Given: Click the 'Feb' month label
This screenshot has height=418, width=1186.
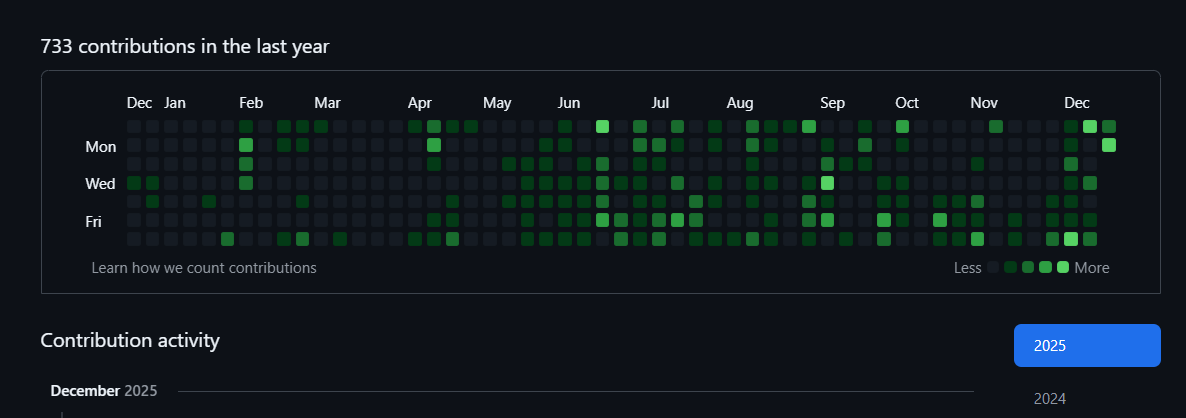Looking at the screenshot, I should (251, 103).
